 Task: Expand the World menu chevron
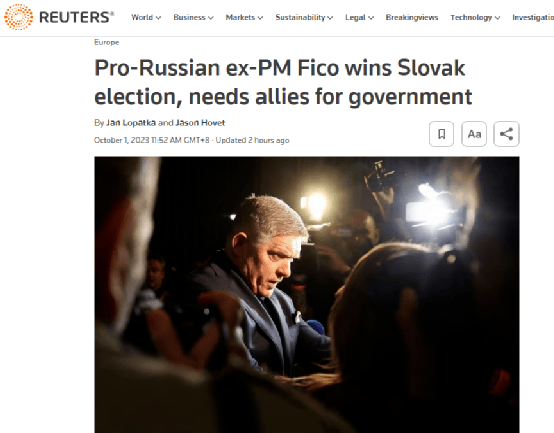(158, 18)
